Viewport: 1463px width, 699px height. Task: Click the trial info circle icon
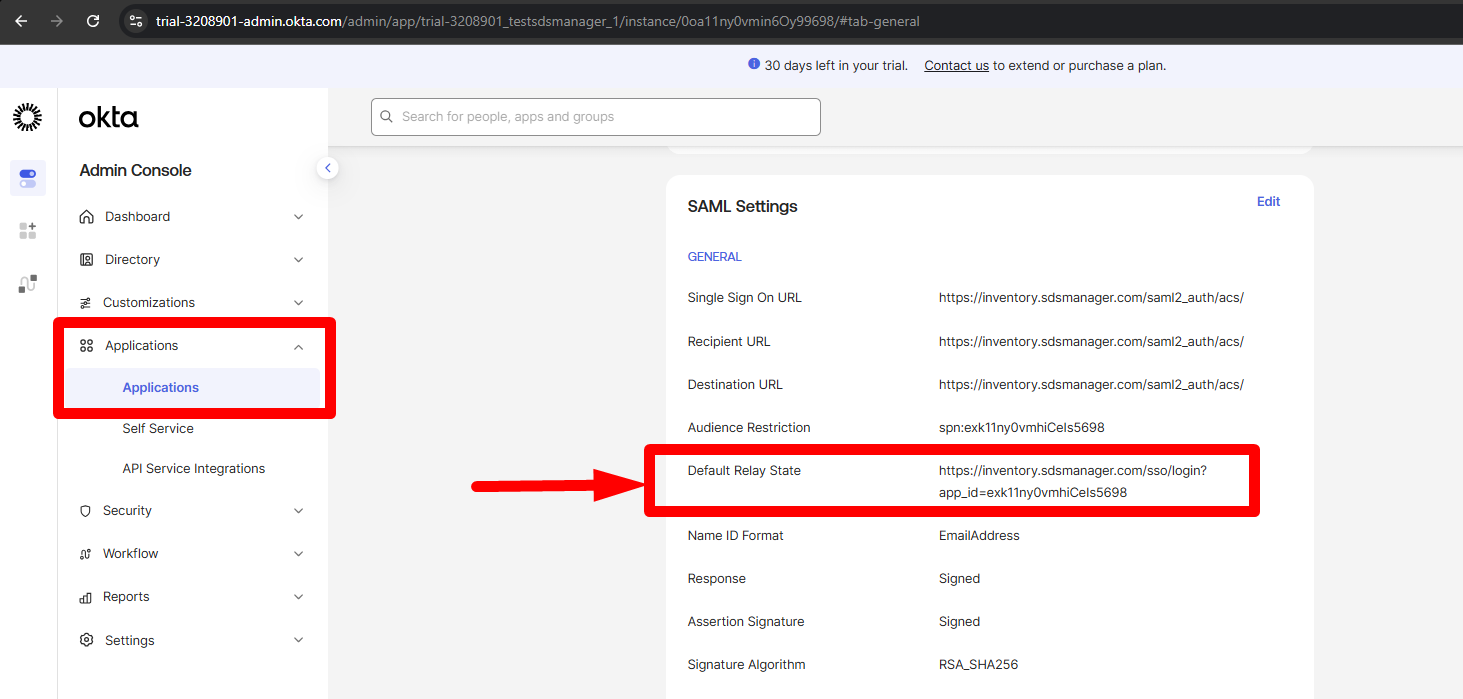point(754,65)
